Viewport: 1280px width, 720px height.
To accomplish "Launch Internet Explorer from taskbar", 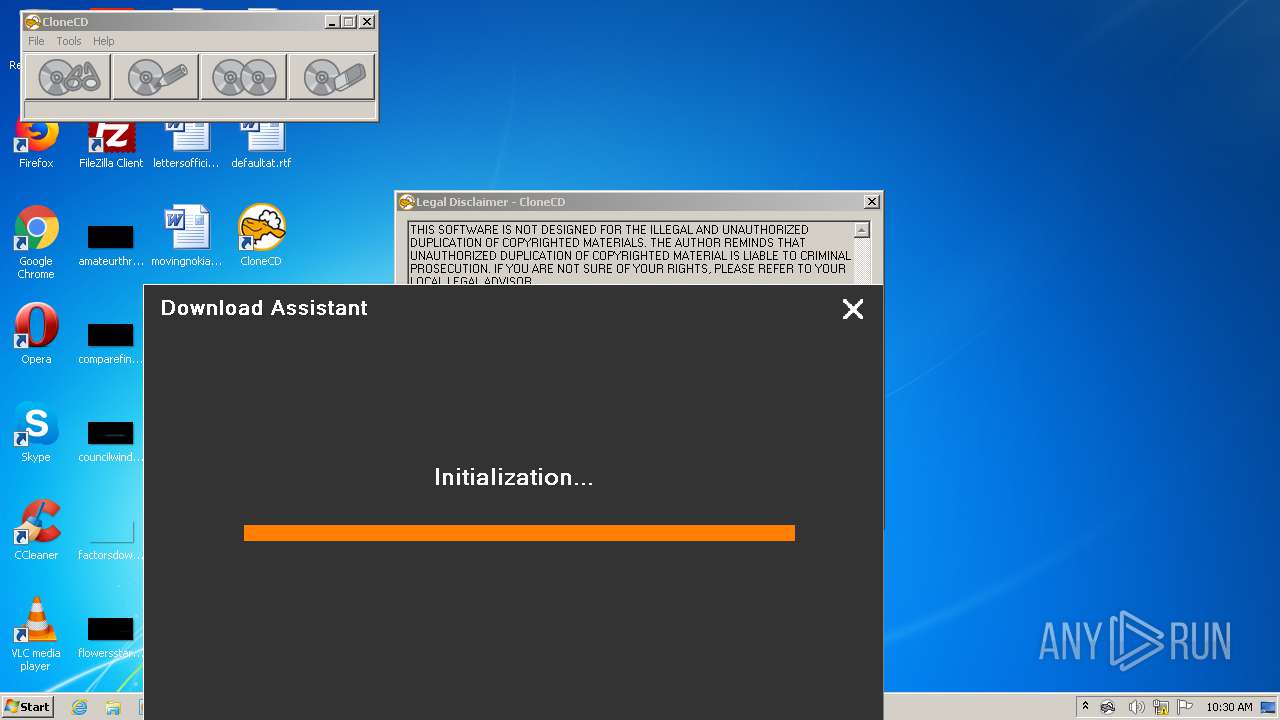I will click(80, 707).
